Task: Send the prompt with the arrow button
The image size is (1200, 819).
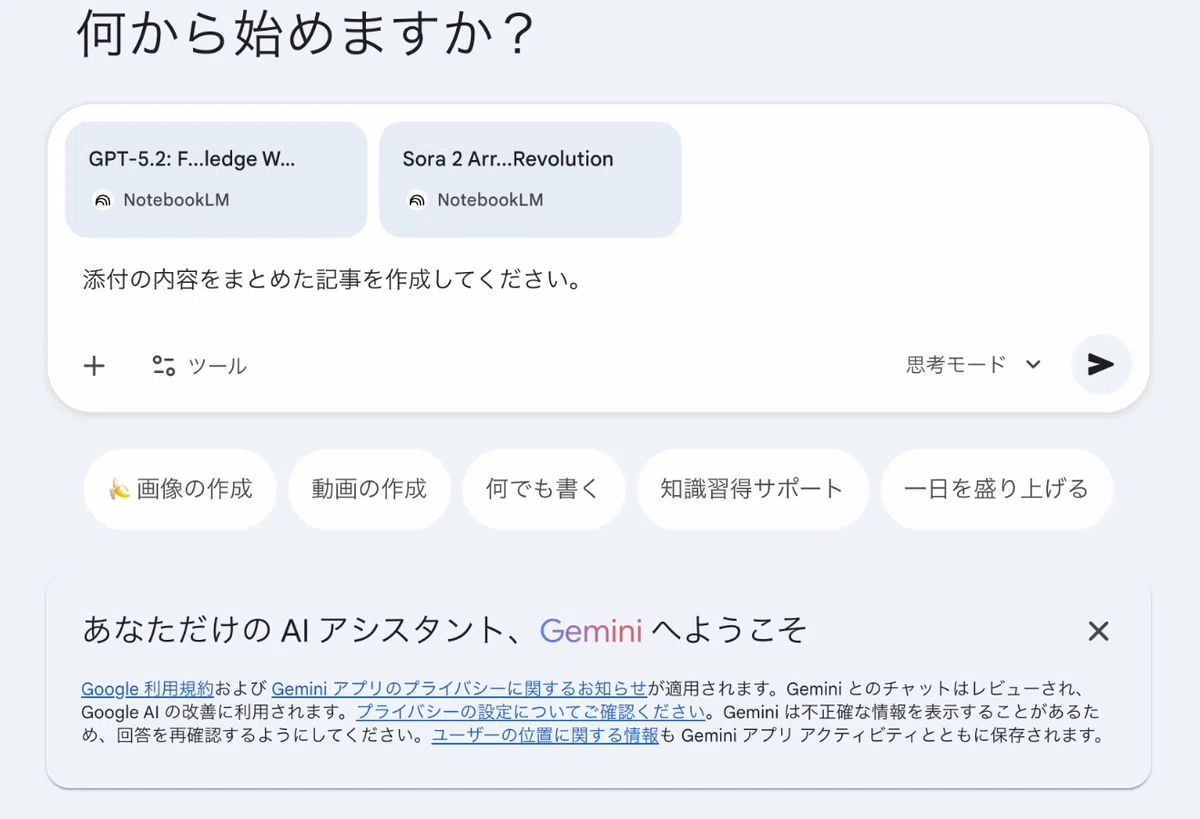Action: 1101,364
